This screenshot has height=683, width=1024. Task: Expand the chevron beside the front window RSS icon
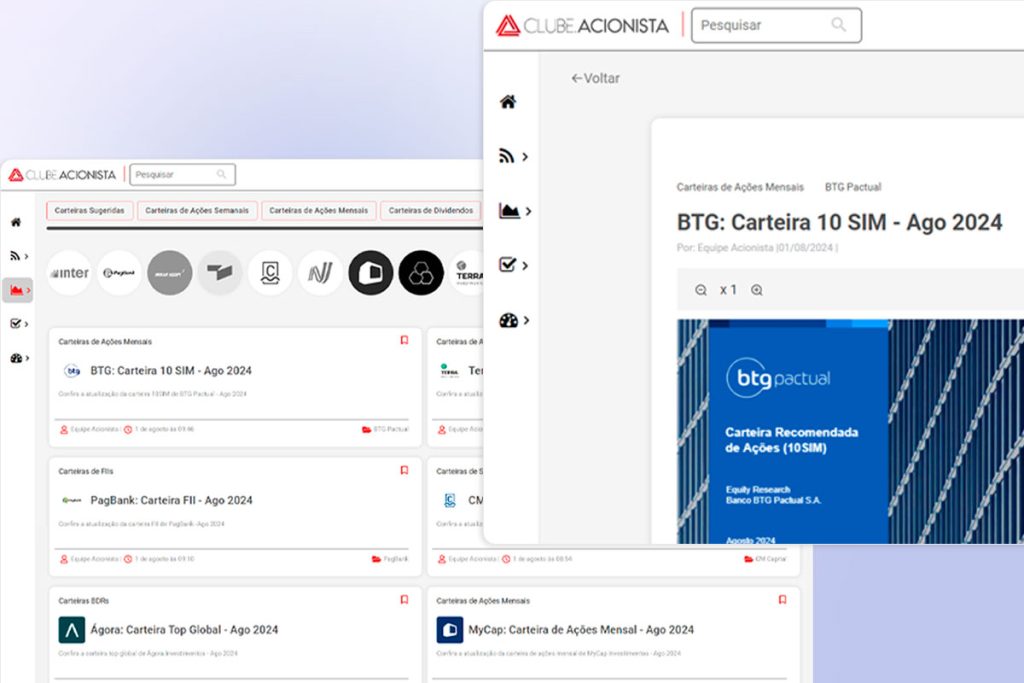coord(525,157)
